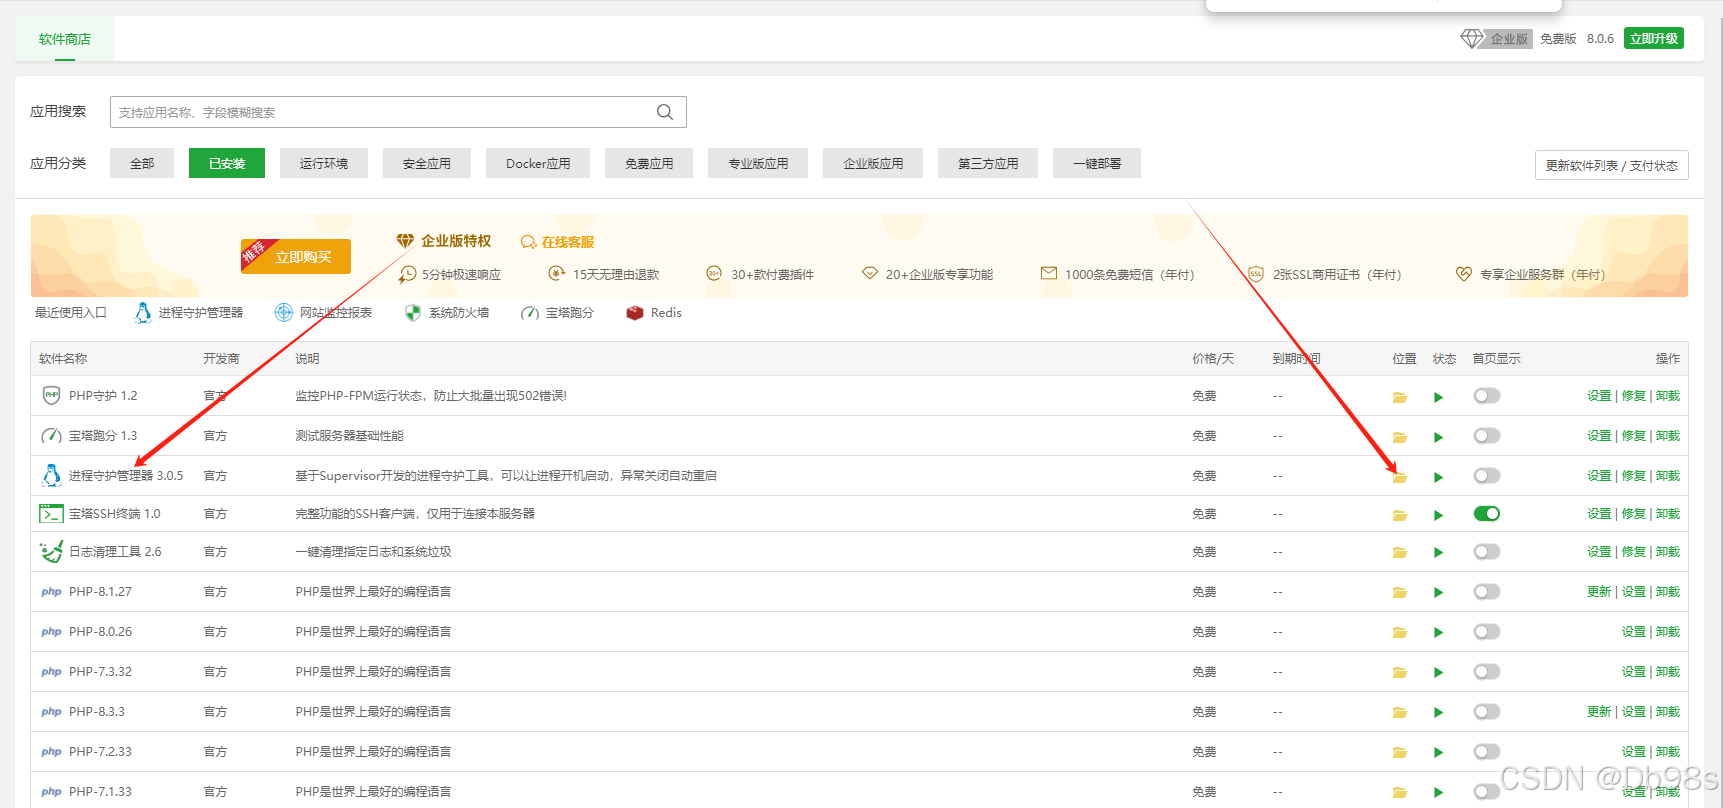Screen dimensions: 1723x808
Task: Toggle homepage display for PHP-8.3.3
Action: pyautogui.click(x=1487, y=712)
